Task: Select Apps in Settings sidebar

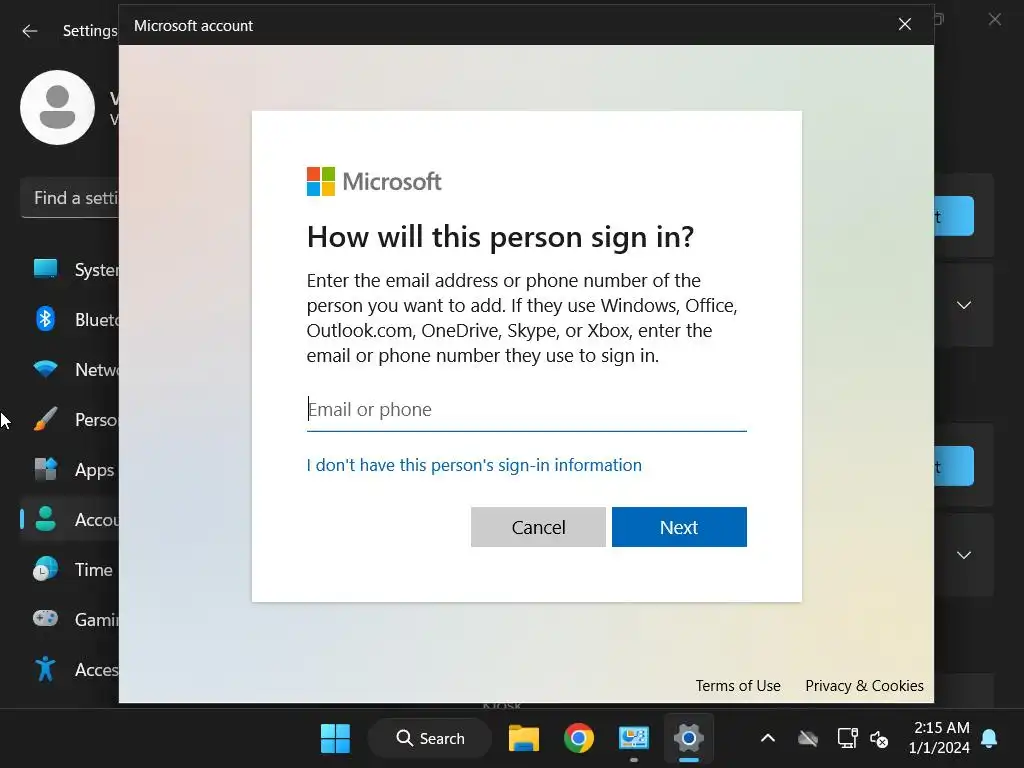Action: pyautogui.click(x=70, y=470)
